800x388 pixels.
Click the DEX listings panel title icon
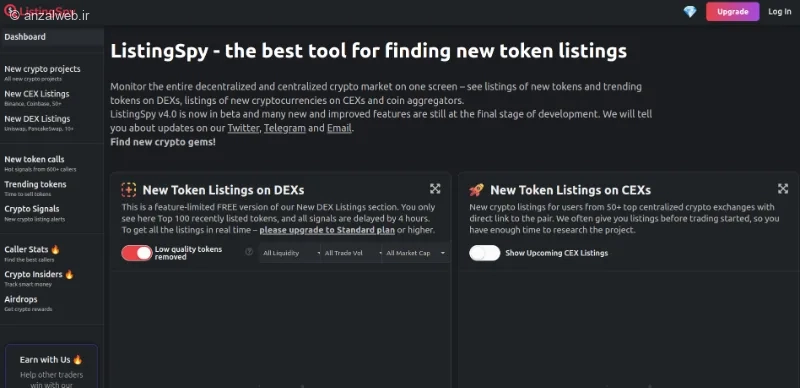(129, 190)
